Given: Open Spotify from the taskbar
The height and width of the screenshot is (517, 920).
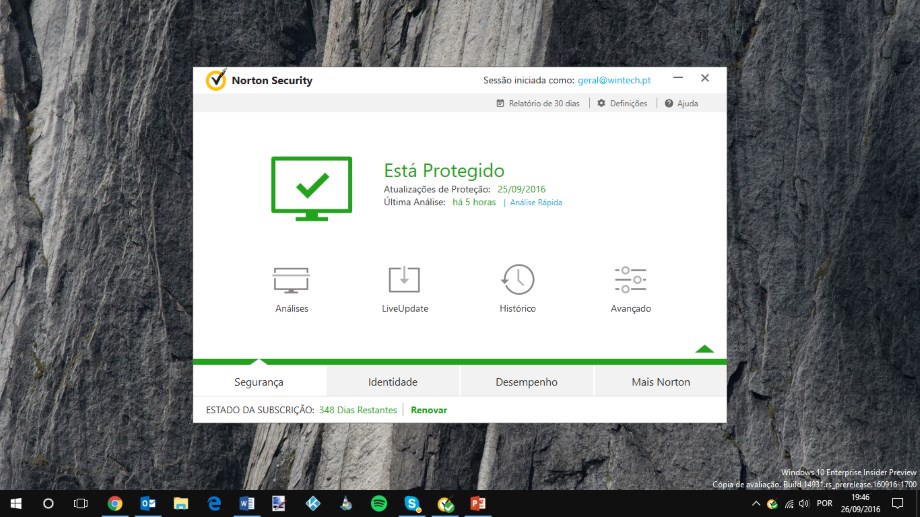Looking at the screenshot, I should (x=379, y=503).
